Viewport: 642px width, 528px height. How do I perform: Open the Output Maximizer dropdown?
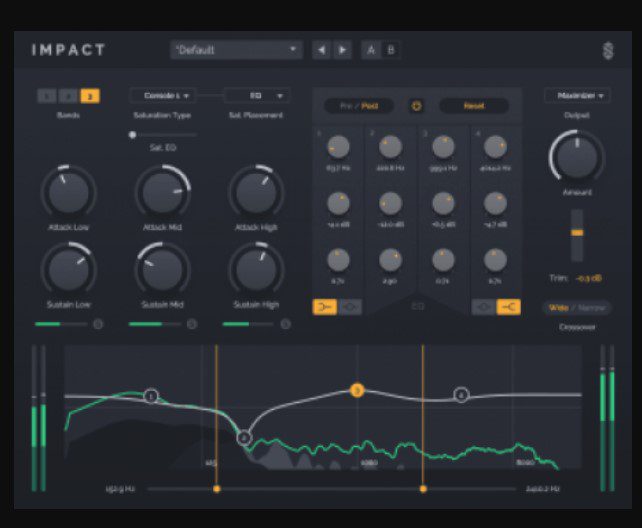[x=577, y=96]
